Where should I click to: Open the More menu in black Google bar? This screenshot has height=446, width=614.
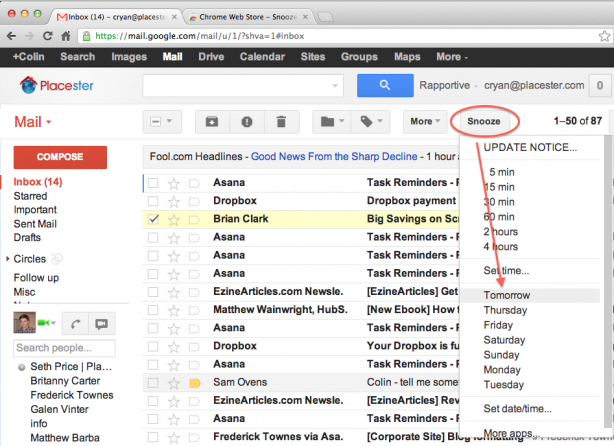[452, 57]
